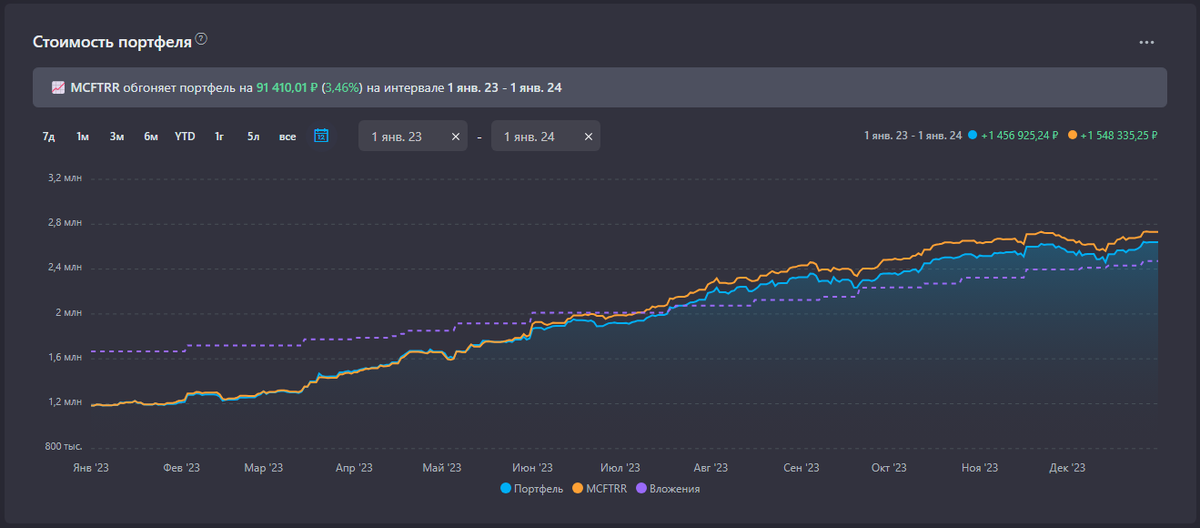The image size is (1200, 528).
Task: Open the calendar date picker icon
Action: click(x=321, y=136)
